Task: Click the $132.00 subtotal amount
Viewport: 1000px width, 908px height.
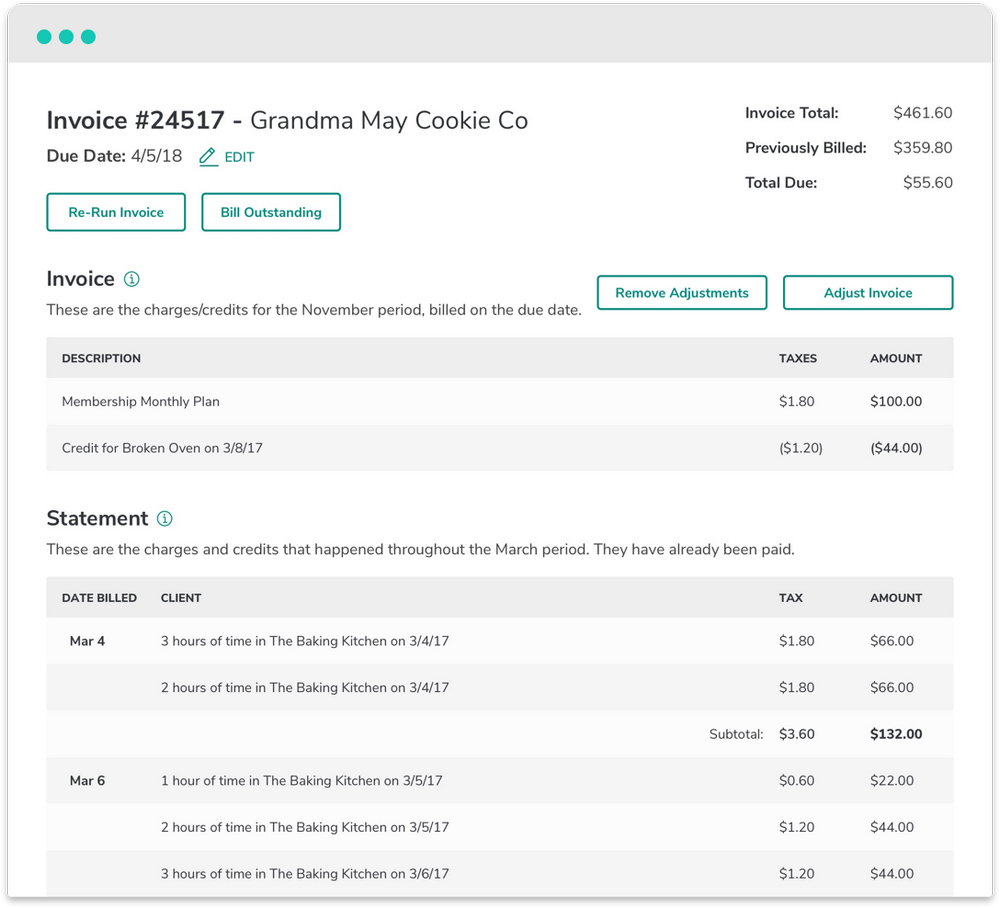Action: coord(895,734)
